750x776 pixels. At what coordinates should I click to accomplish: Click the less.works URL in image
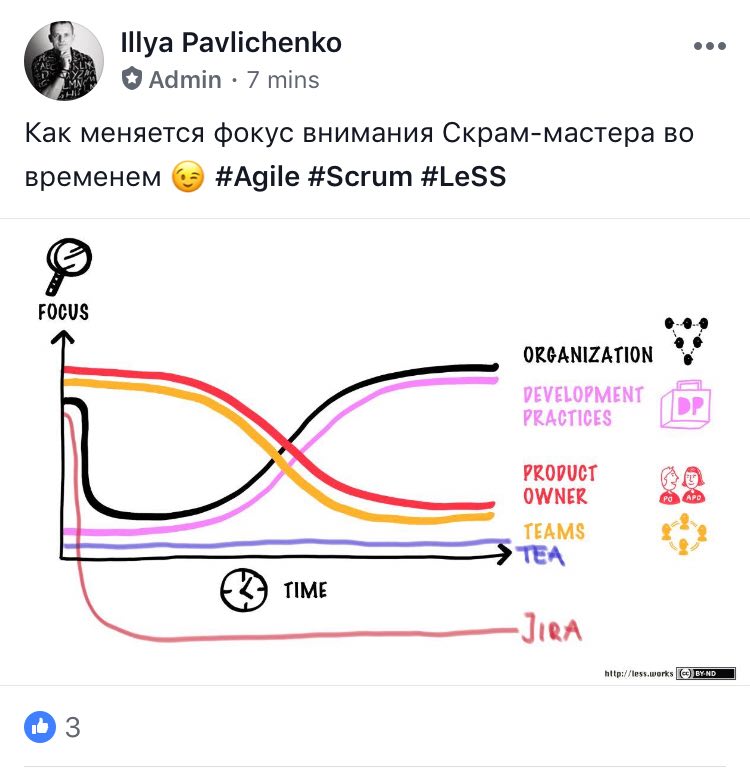point(639,674)
